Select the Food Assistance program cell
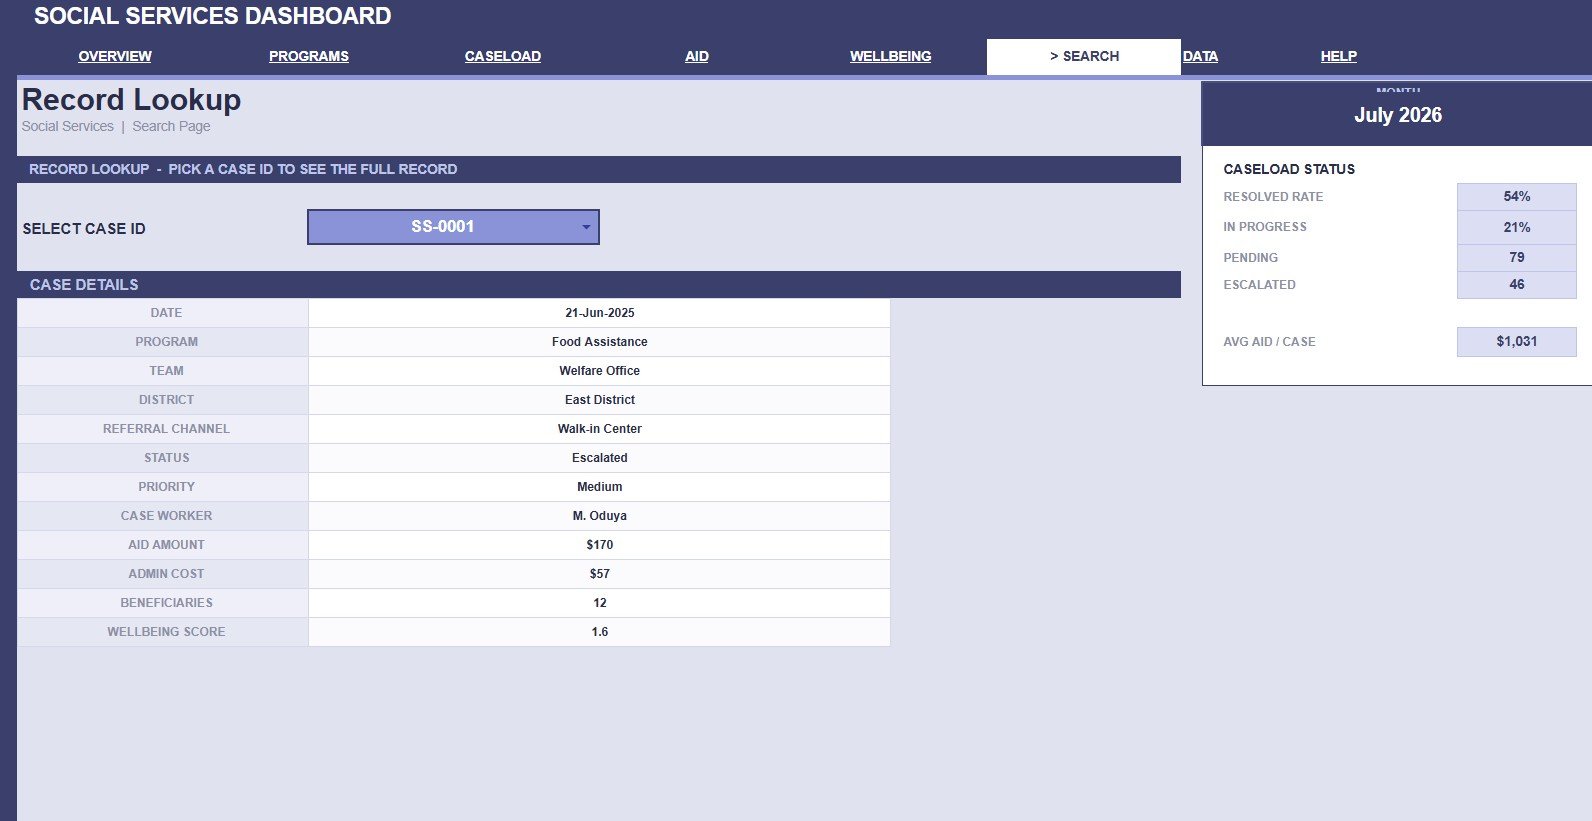This screenshot has height=821, width=1592. click(600, 342)
